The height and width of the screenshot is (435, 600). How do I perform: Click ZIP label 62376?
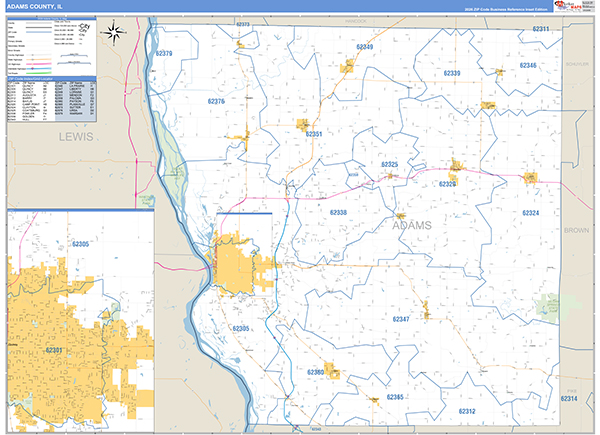[x=216, y=101]
